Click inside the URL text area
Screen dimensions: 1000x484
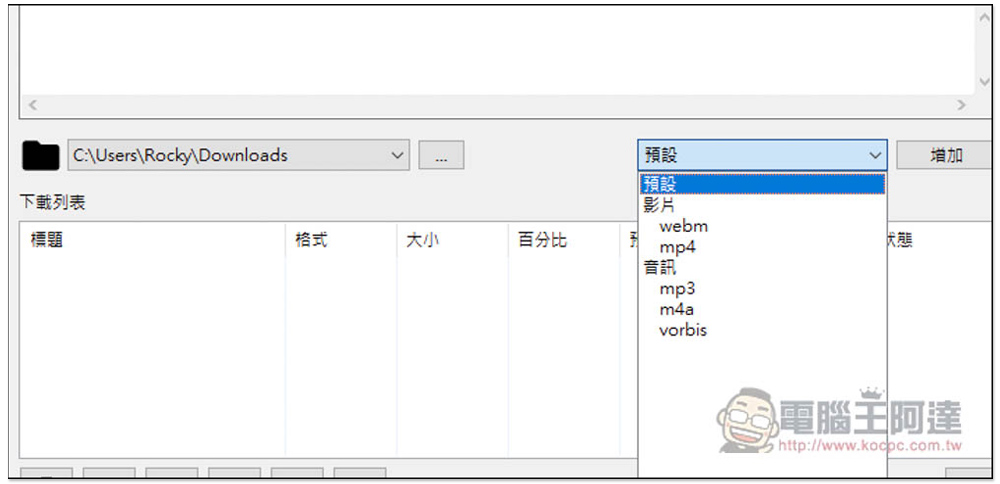(497, 50)
